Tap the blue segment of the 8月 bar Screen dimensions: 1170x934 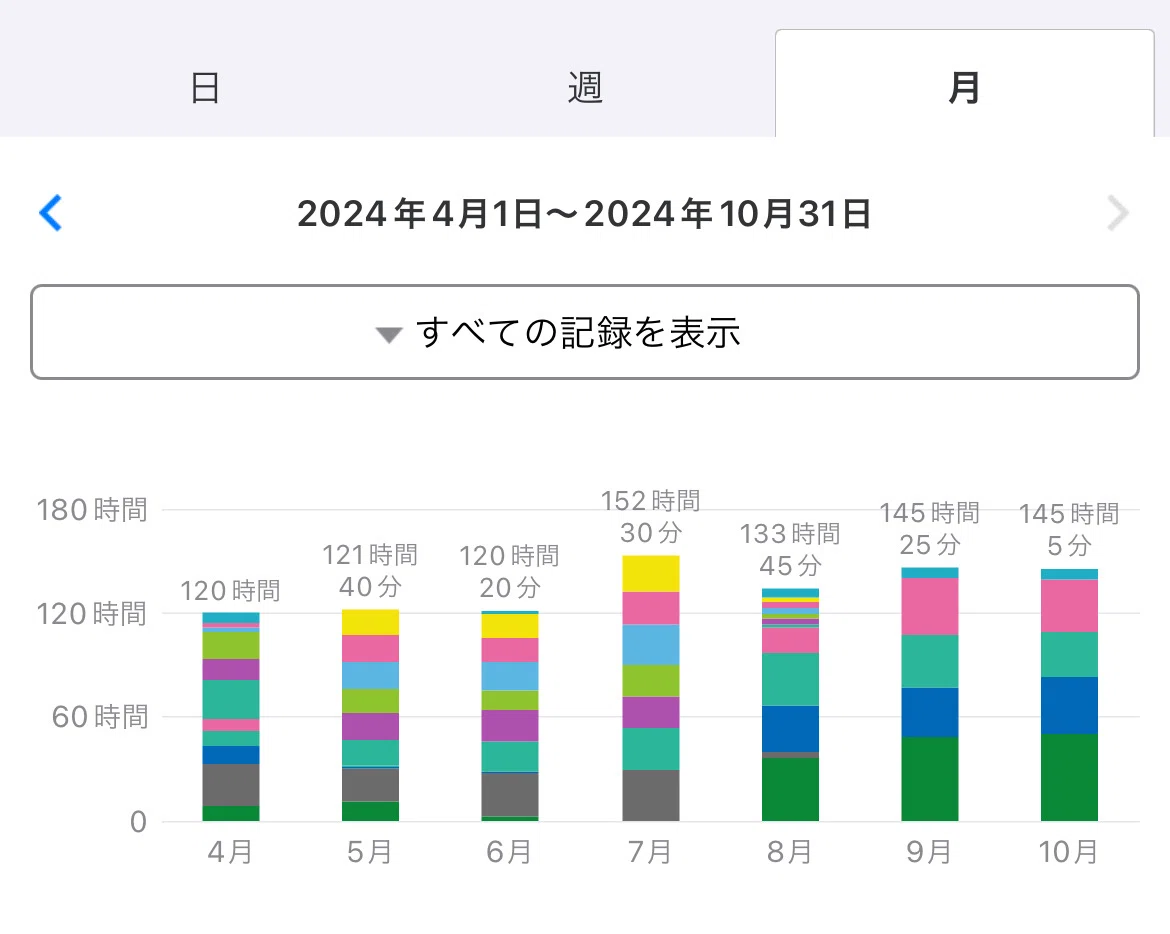790,729
